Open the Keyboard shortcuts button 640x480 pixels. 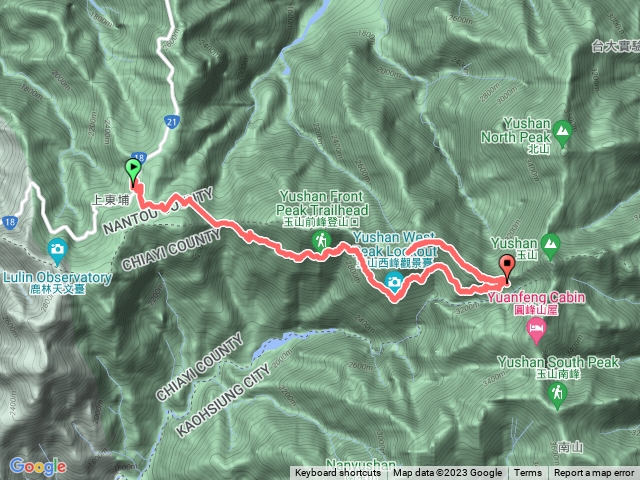click(338, 473)
